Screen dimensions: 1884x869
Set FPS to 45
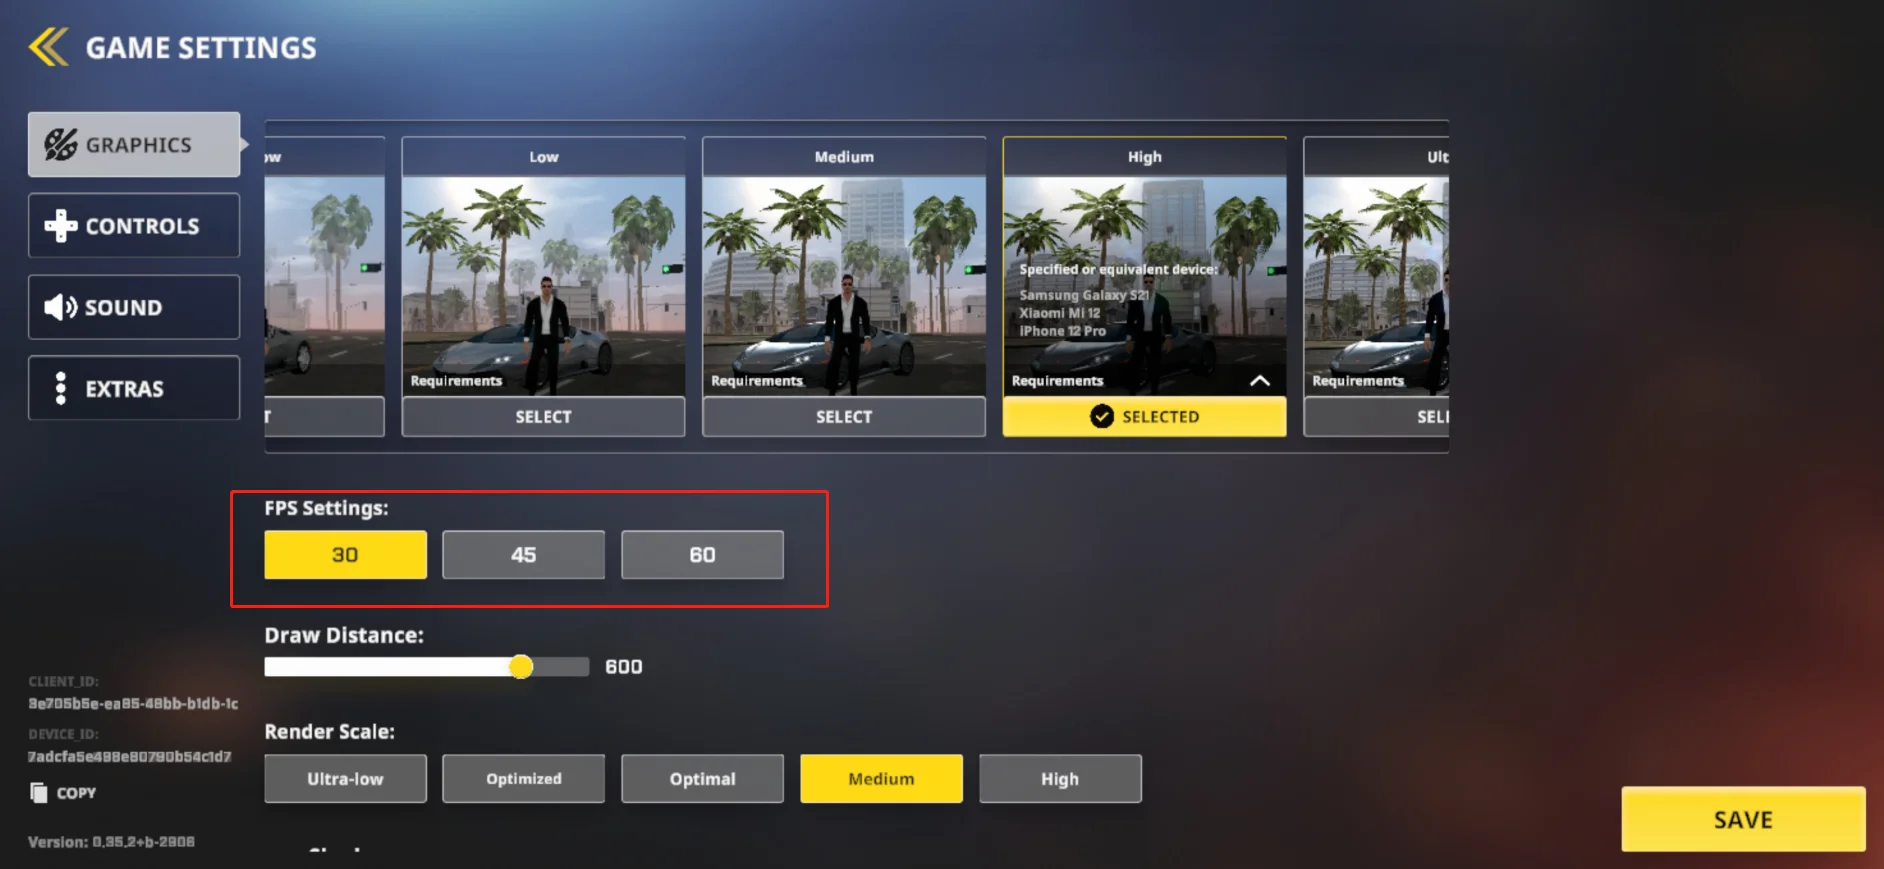coord(524,555)
